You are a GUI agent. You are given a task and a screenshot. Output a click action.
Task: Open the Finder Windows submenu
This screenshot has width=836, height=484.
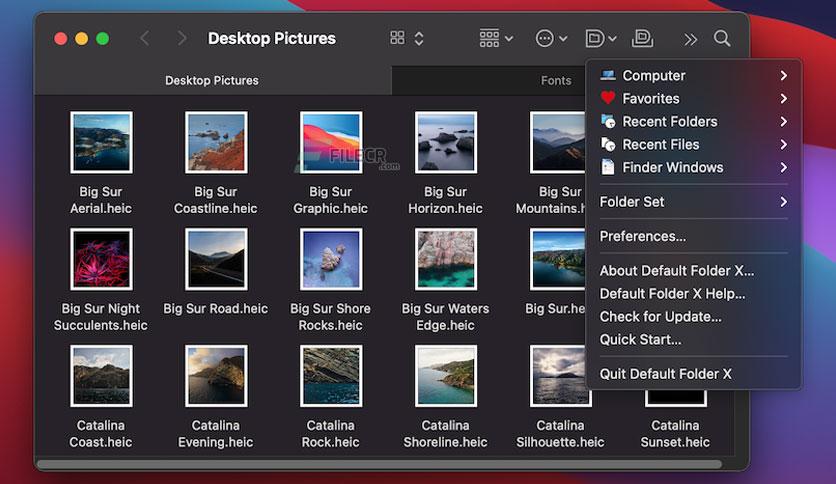point(693,167)
